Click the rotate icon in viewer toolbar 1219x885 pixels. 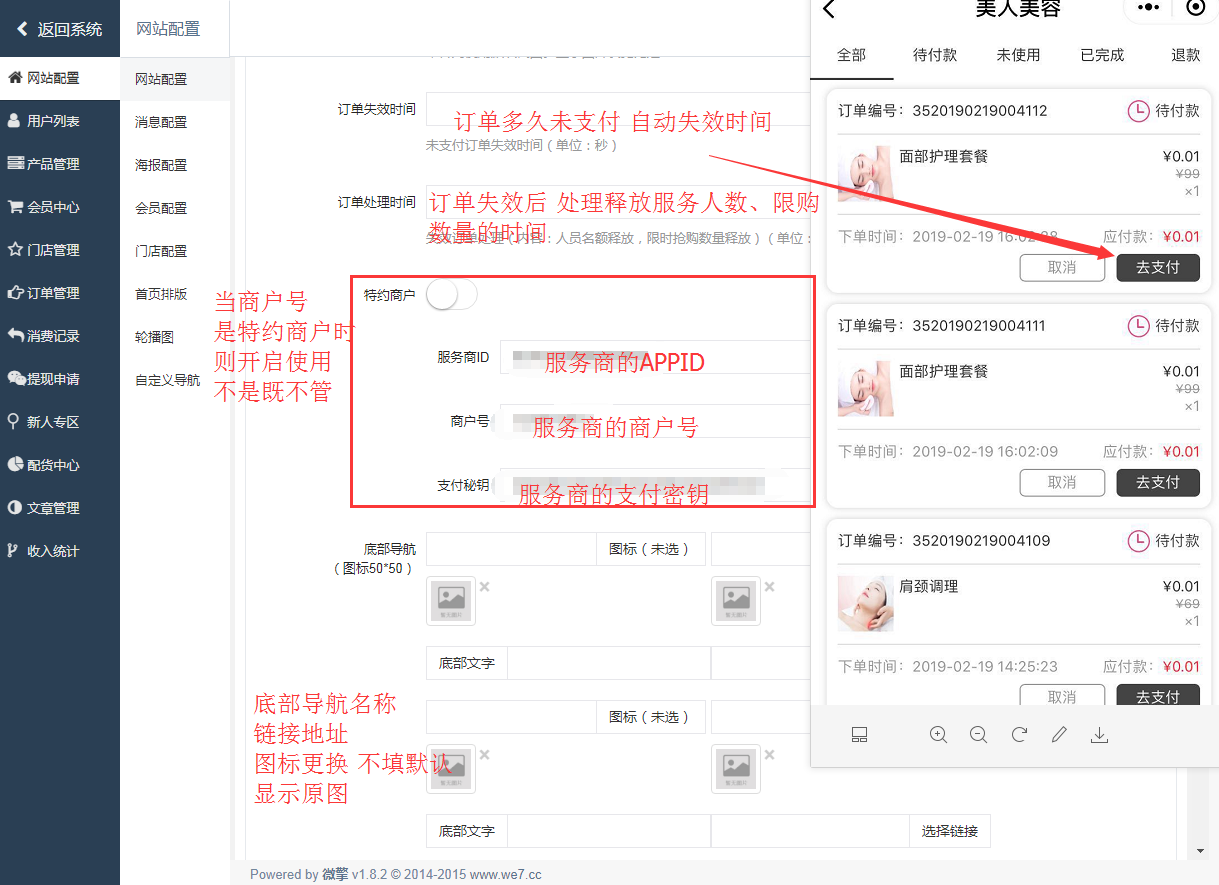(x=1019, y=735)
